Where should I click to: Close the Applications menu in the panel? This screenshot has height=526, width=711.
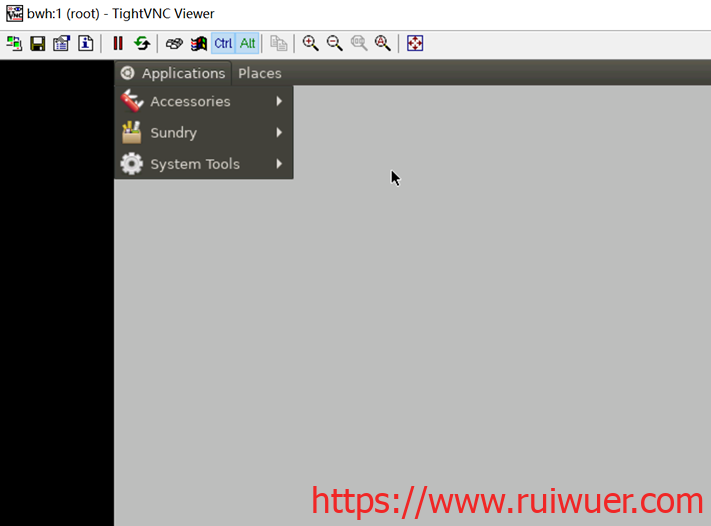click(x=173, y=73)
